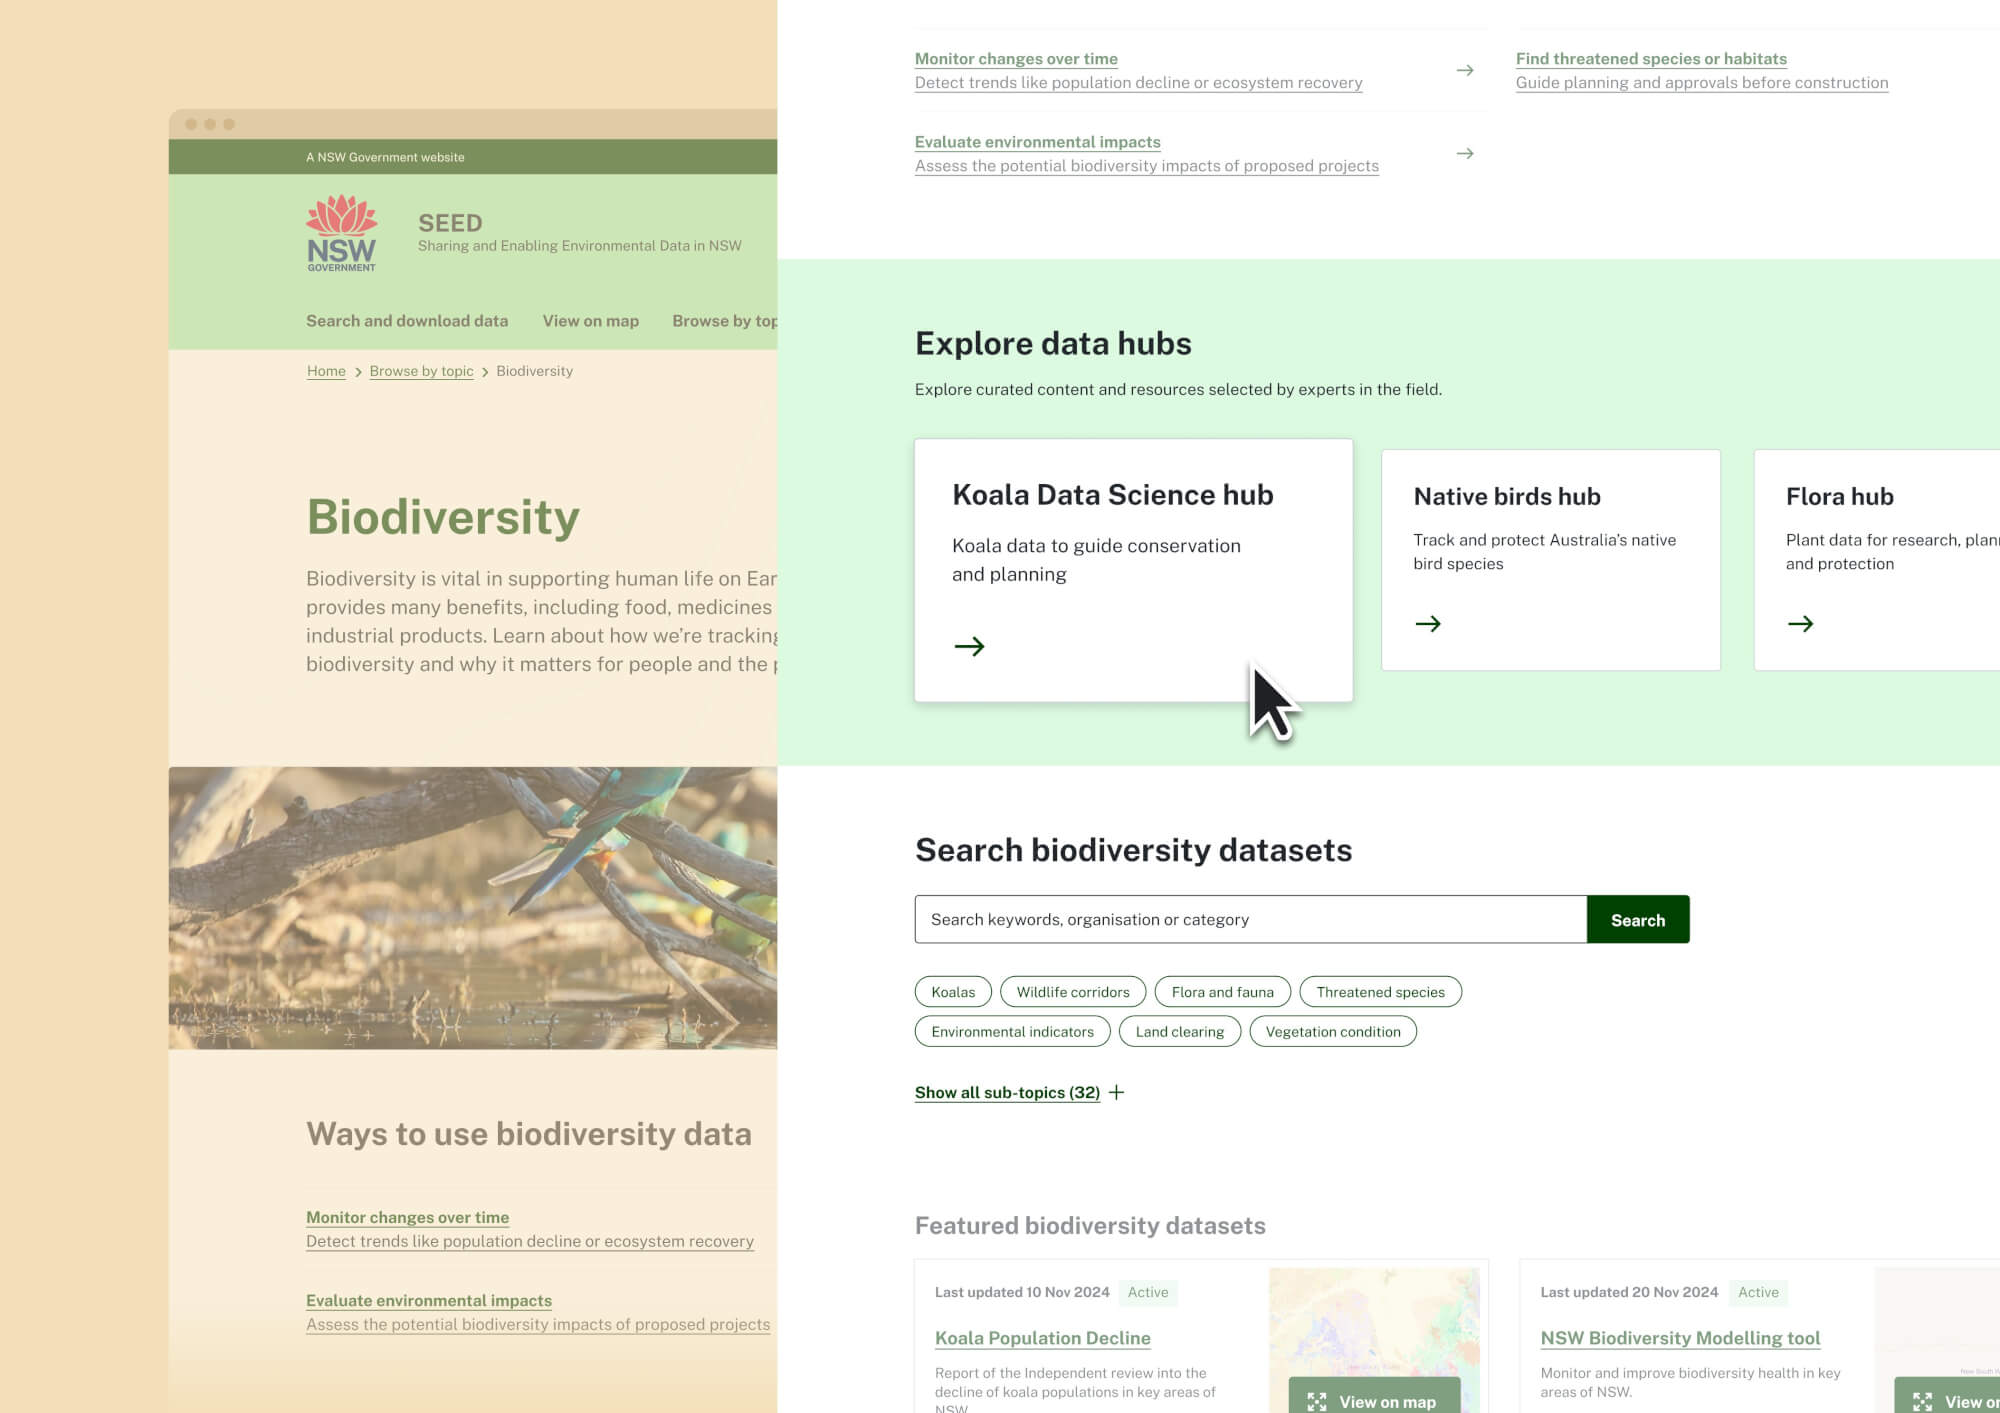Click the green Search button

(x=1638, y=919)
